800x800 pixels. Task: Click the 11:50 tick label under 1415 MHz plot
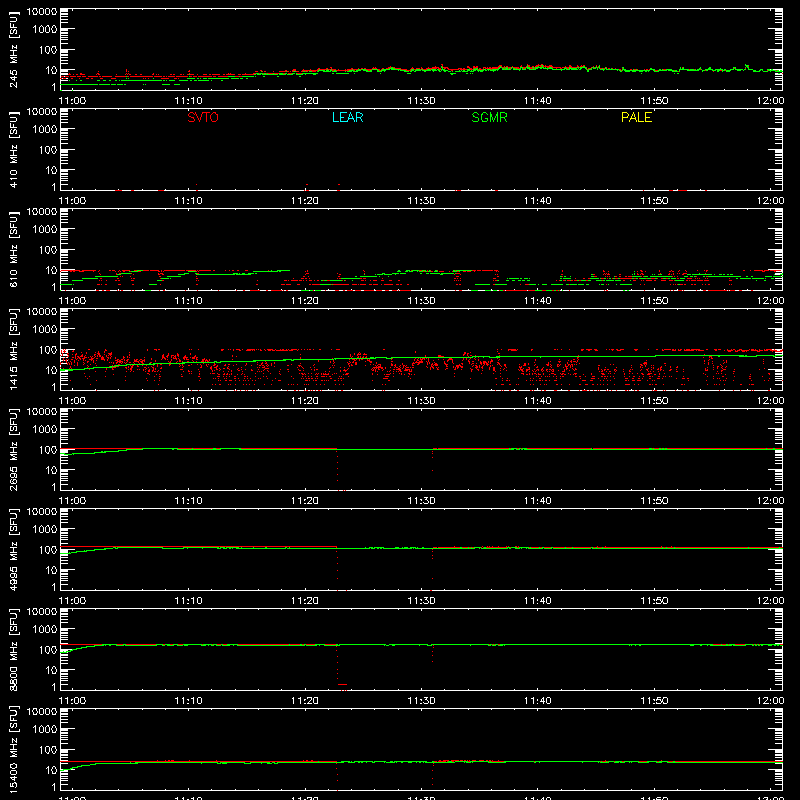tap(654, 401)
